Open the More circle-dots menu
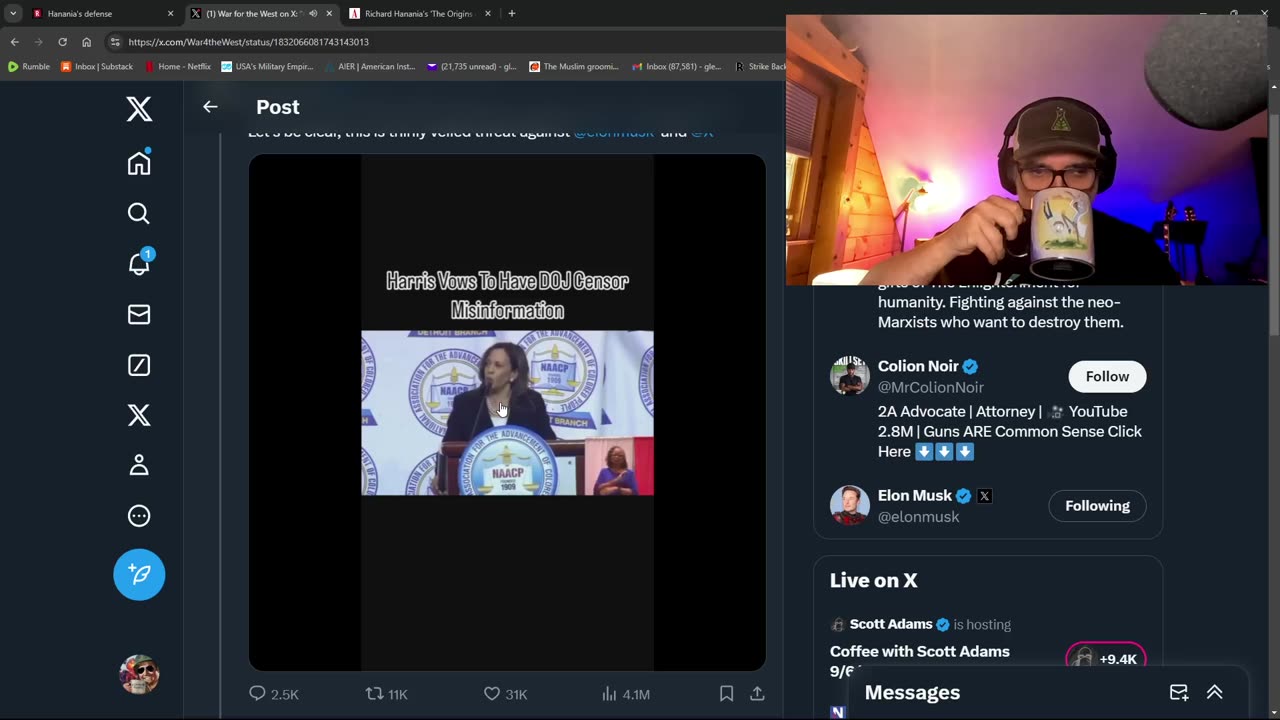1280x720 pixels. pyautogui.click(x=139, y=516)
